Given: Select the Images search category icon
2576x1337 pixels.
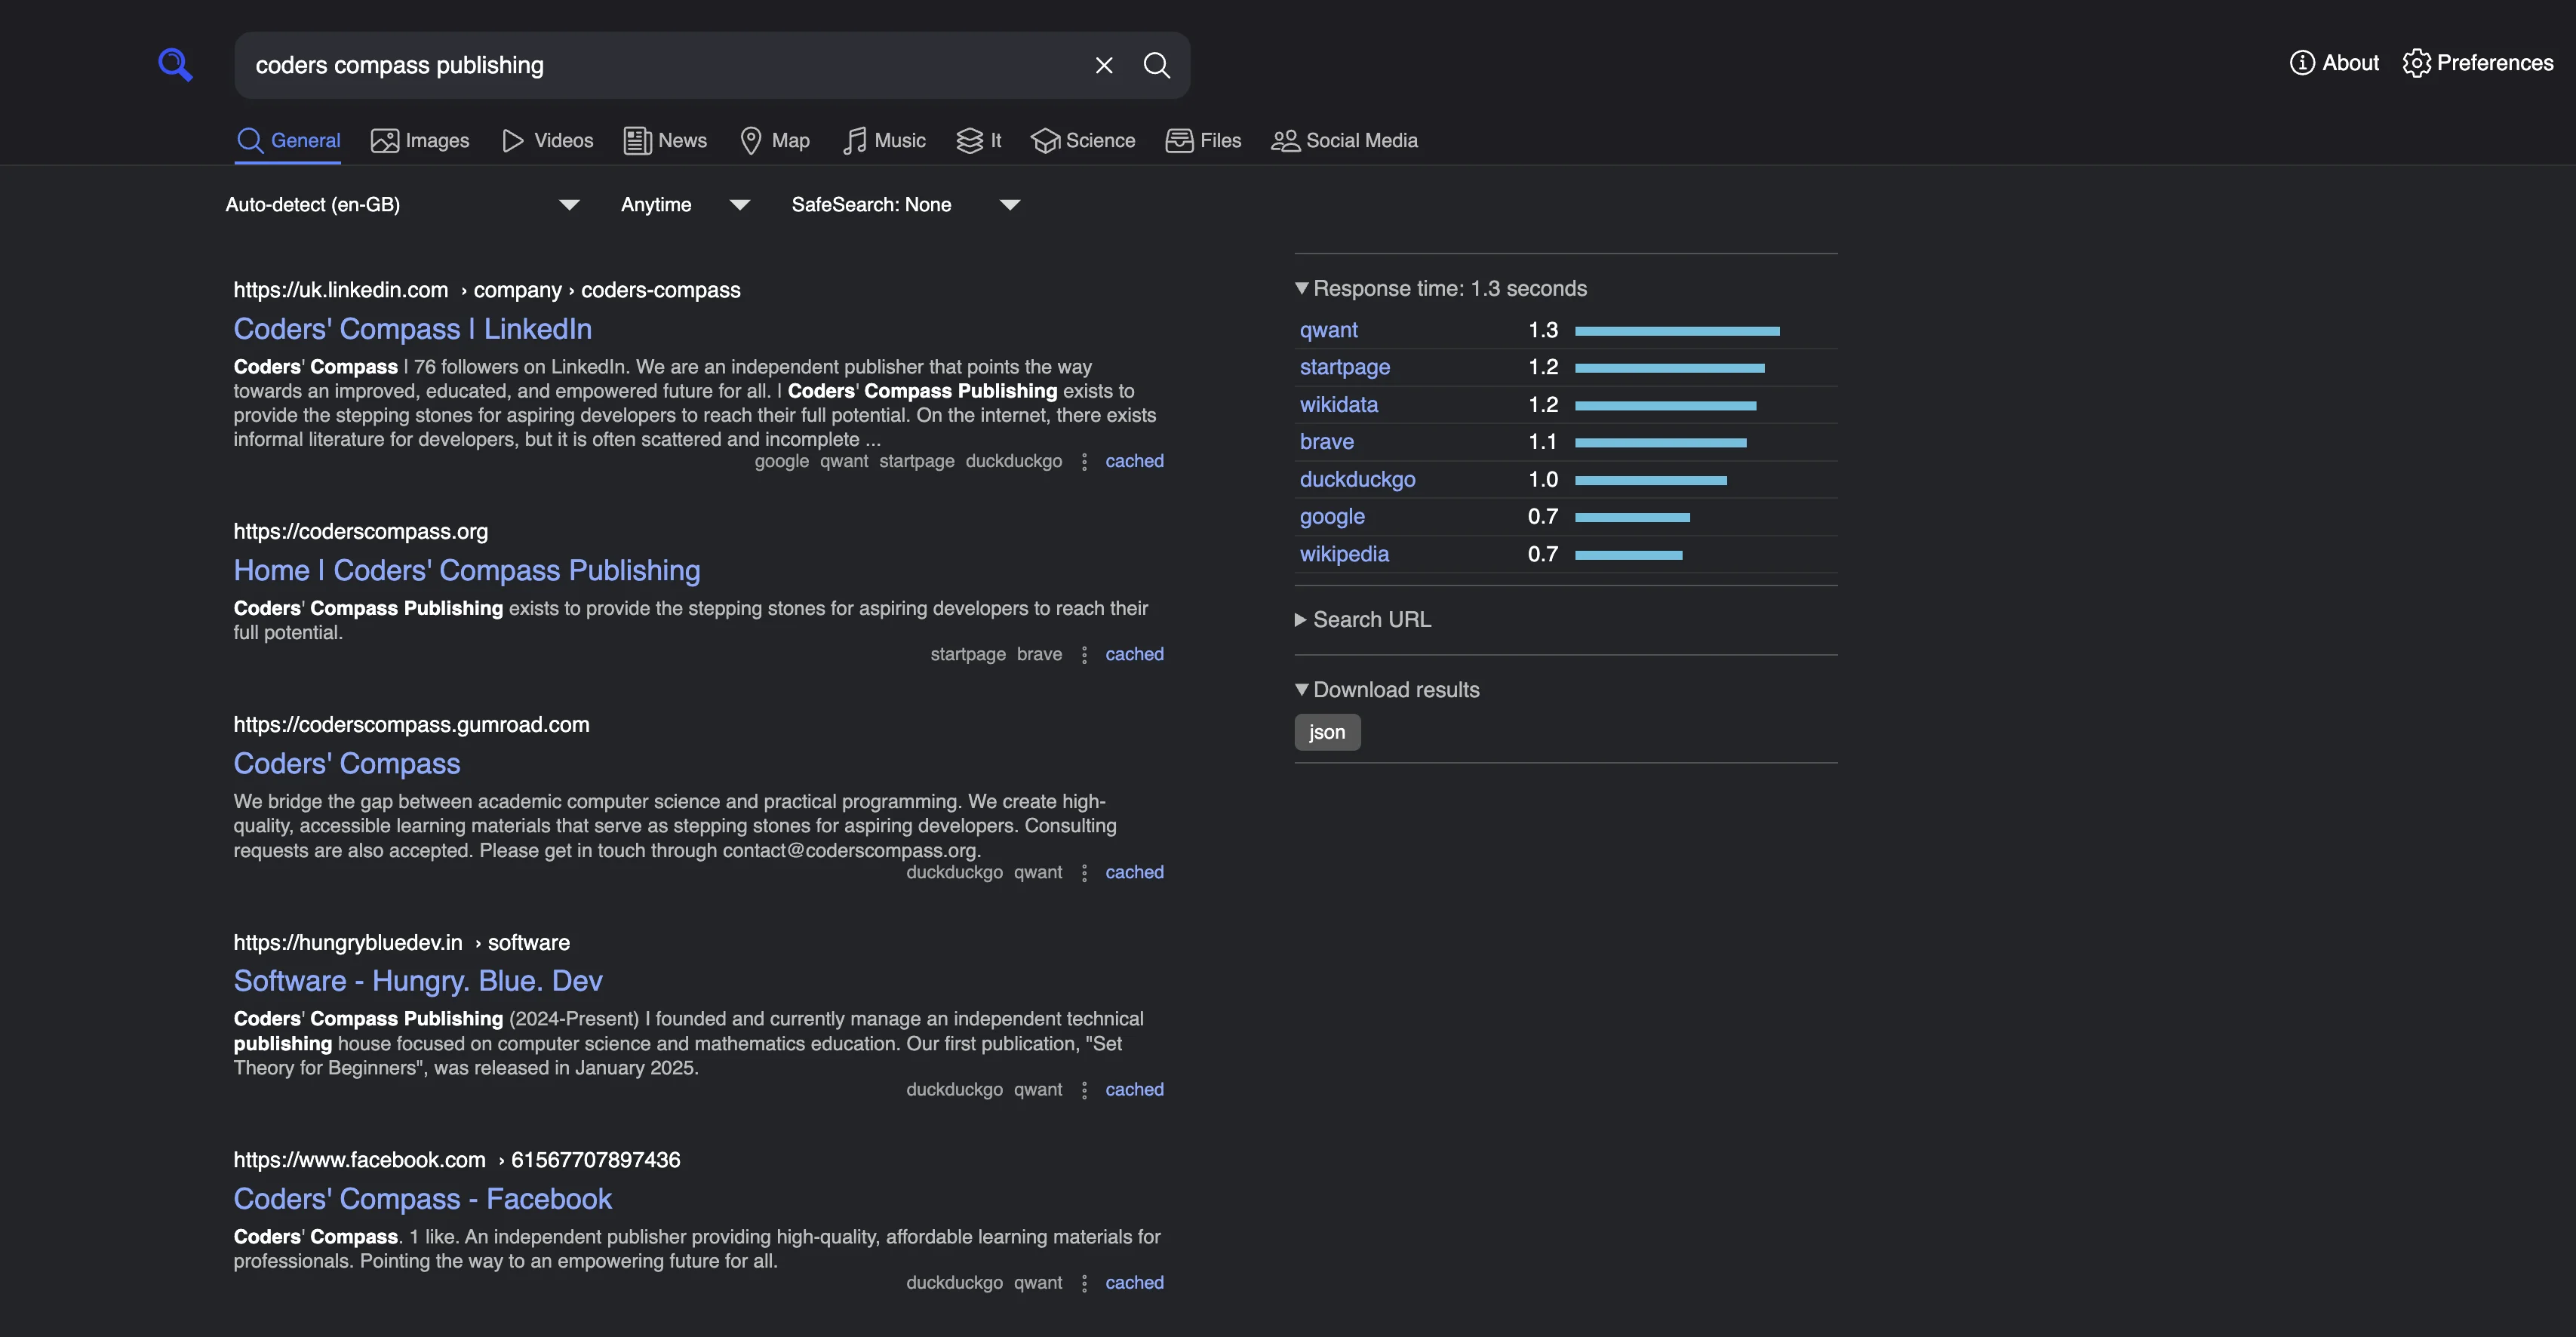Looking at the screenshot, I should [388, 140].
